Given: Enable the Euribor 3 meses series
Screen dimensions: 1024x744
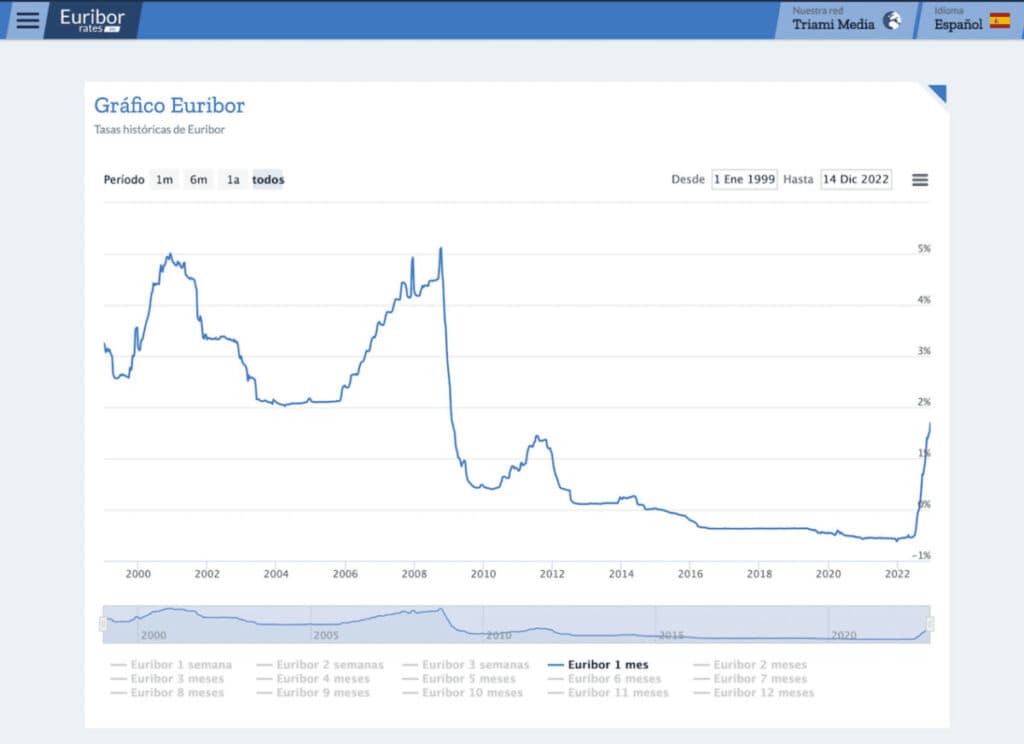Looking at the screenshot, I should click(x=168, y=679).
